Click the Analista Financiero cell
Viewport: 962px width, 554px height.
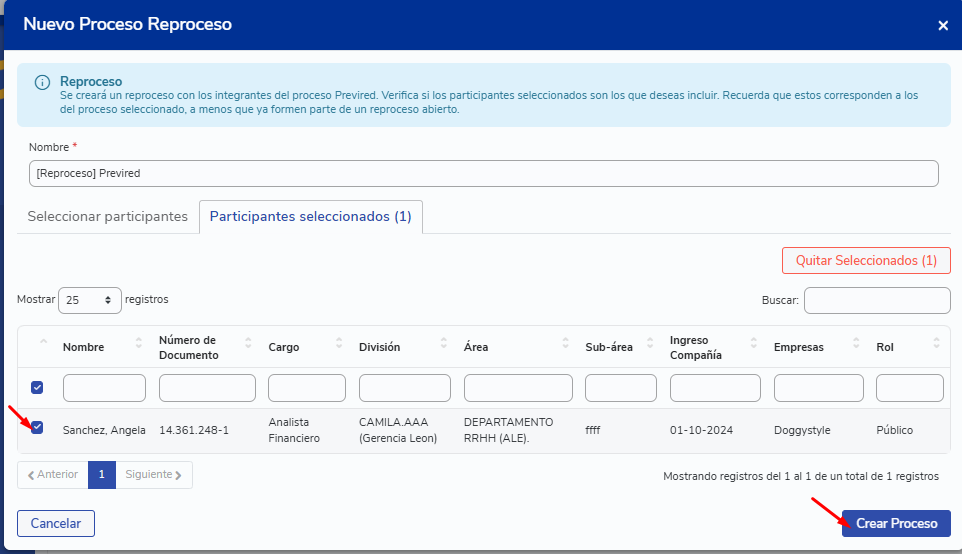[294, 430]
